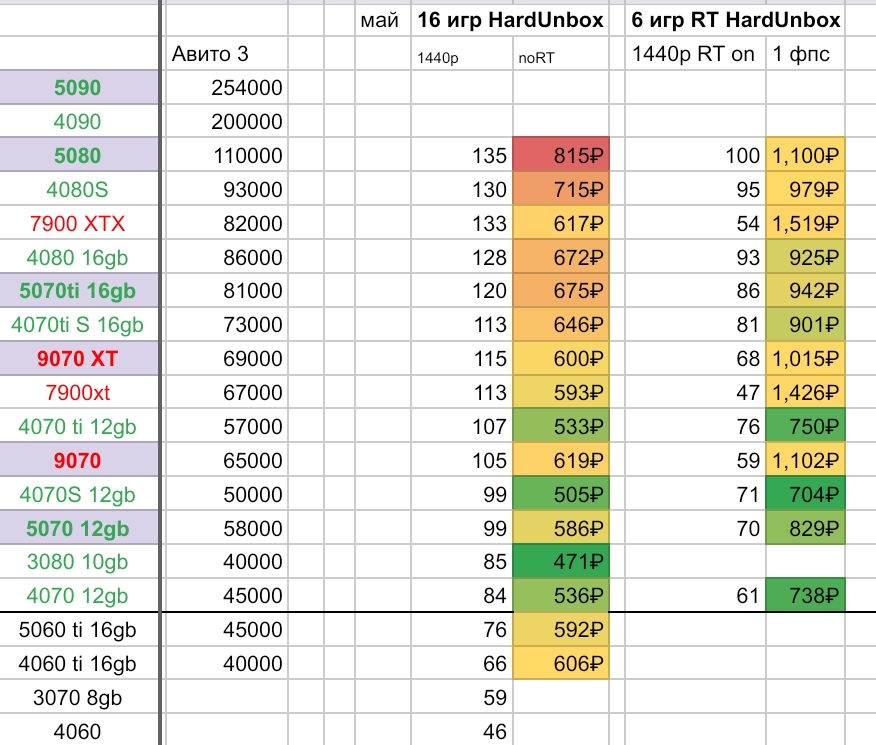Select the 4070S 12gb cell

pyautogui.click(x=79, y=494)
